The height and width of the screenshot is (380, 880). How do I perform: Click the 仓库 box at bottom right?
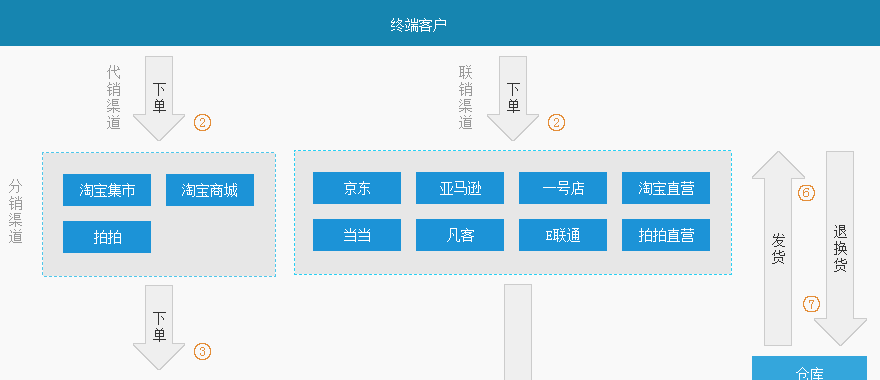pyautogui.click(x=809, y=368)
